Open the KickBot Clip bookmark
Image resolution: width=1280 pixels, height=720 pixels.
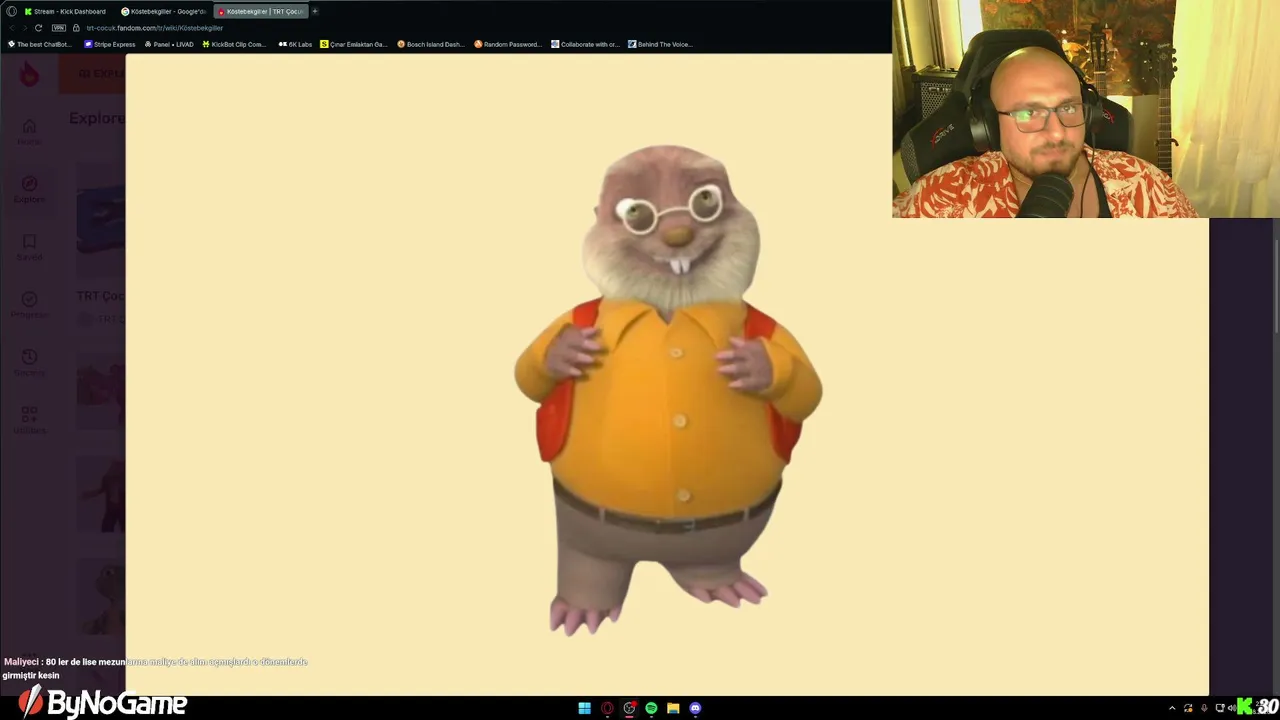pos(234,44)
